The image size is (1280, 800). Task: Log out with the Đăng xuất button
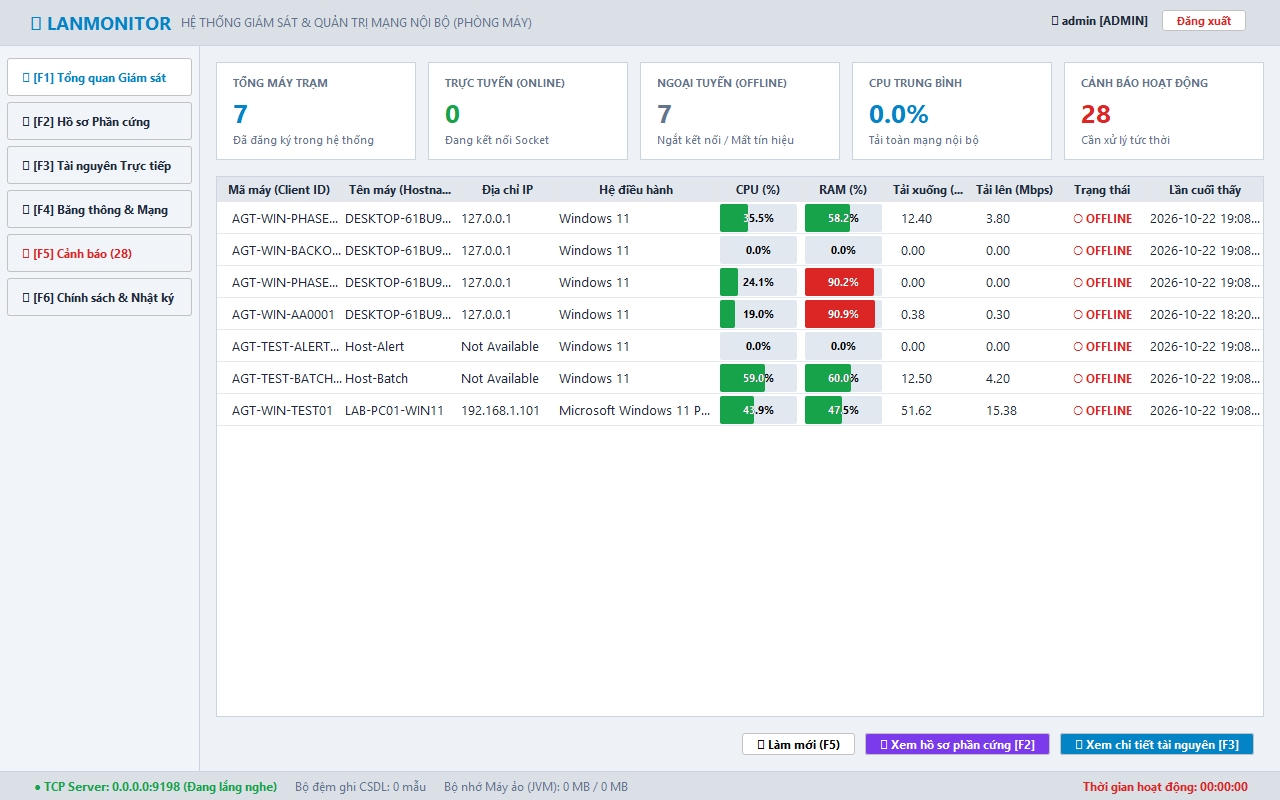point(1204,21)
